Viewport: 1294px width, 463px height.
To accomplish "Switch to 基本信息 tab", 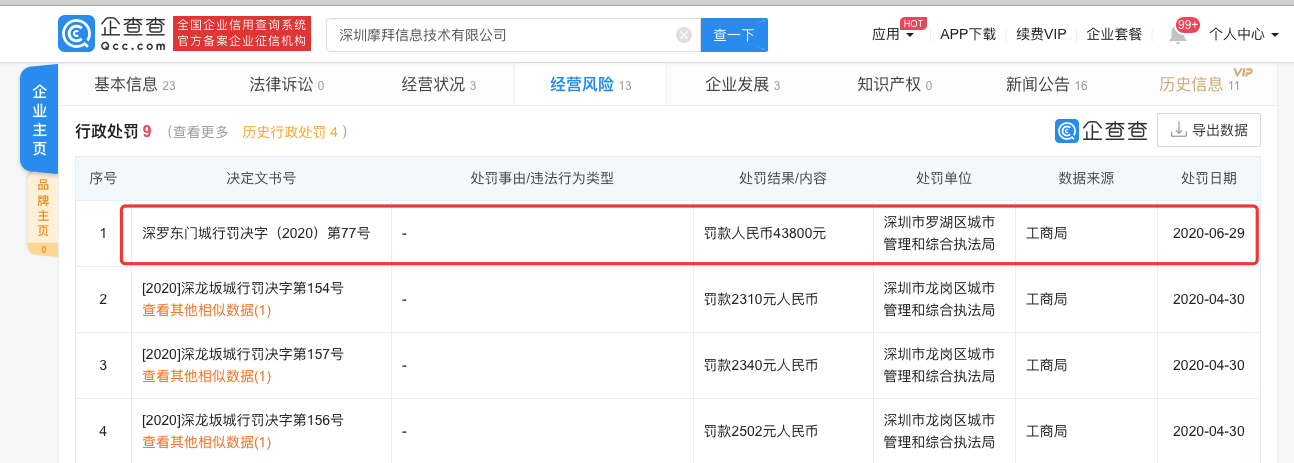I will (x=134, y=85).
